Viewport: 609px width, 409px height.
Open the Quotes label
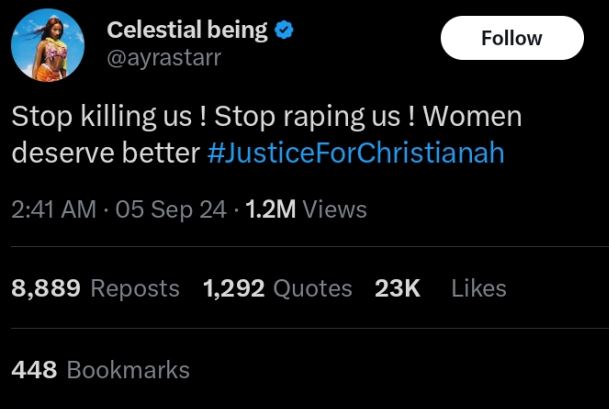click(312, 289)
